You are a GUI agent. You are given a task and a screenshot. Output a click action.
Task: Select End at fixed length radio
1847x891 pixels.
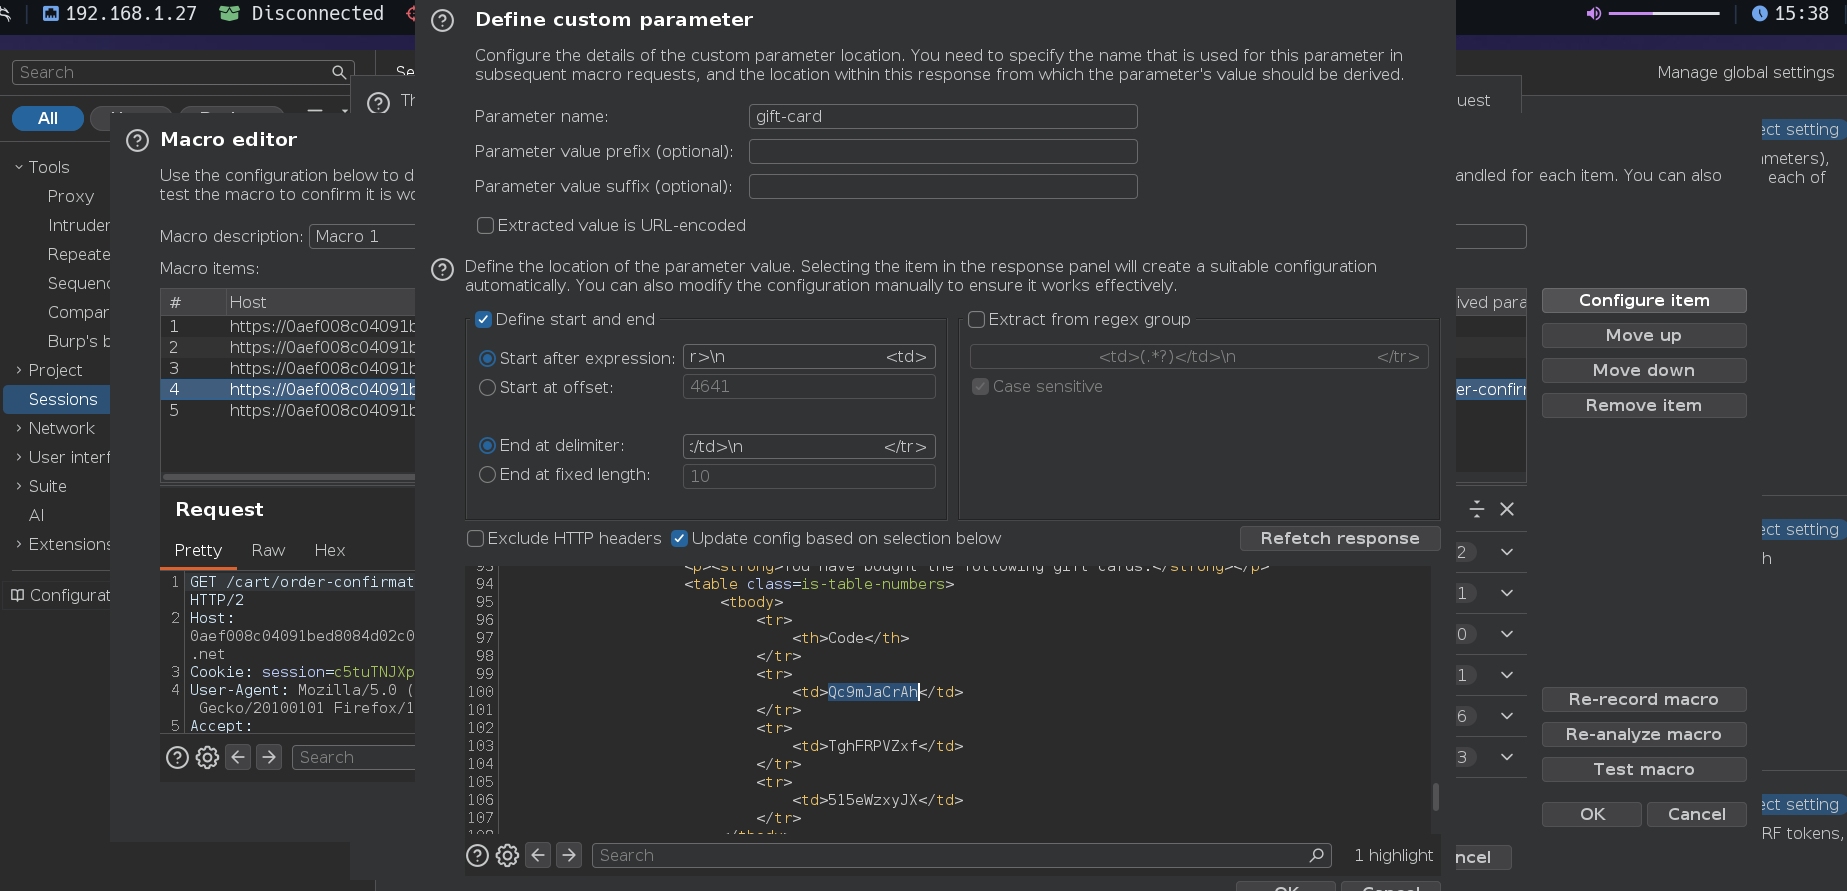pyautogui.click(x=488, y=475)
